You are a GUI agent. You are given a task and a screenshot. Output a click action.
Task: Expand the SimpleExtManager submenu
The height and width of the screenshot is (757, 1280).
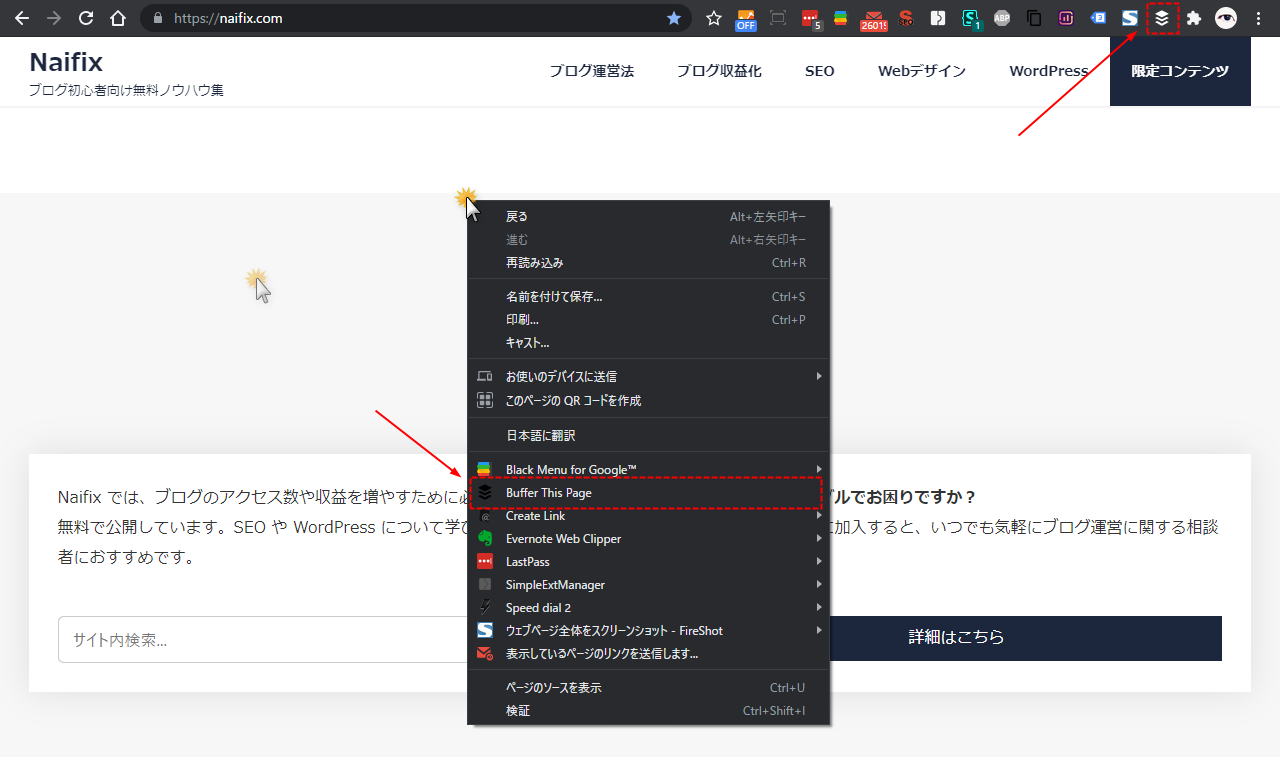click(x=649, y=585)
